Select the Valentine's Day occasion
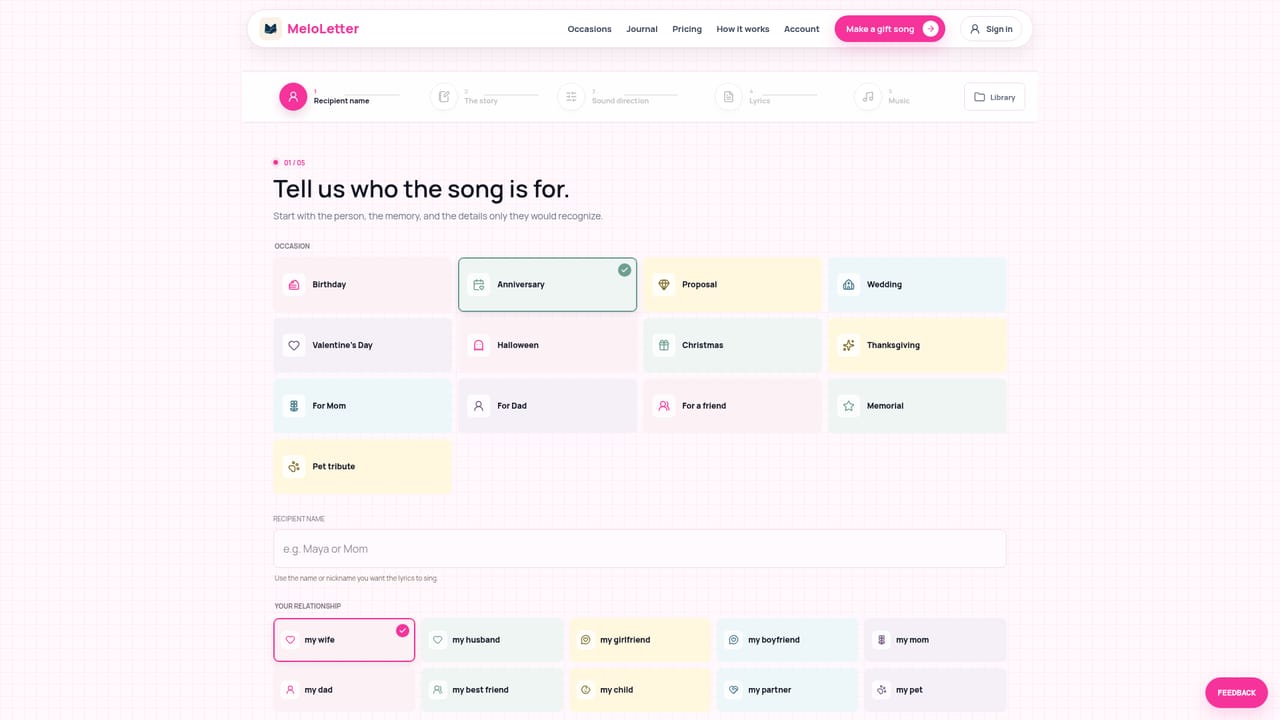Screen dimensions: 1280x720 362,345
